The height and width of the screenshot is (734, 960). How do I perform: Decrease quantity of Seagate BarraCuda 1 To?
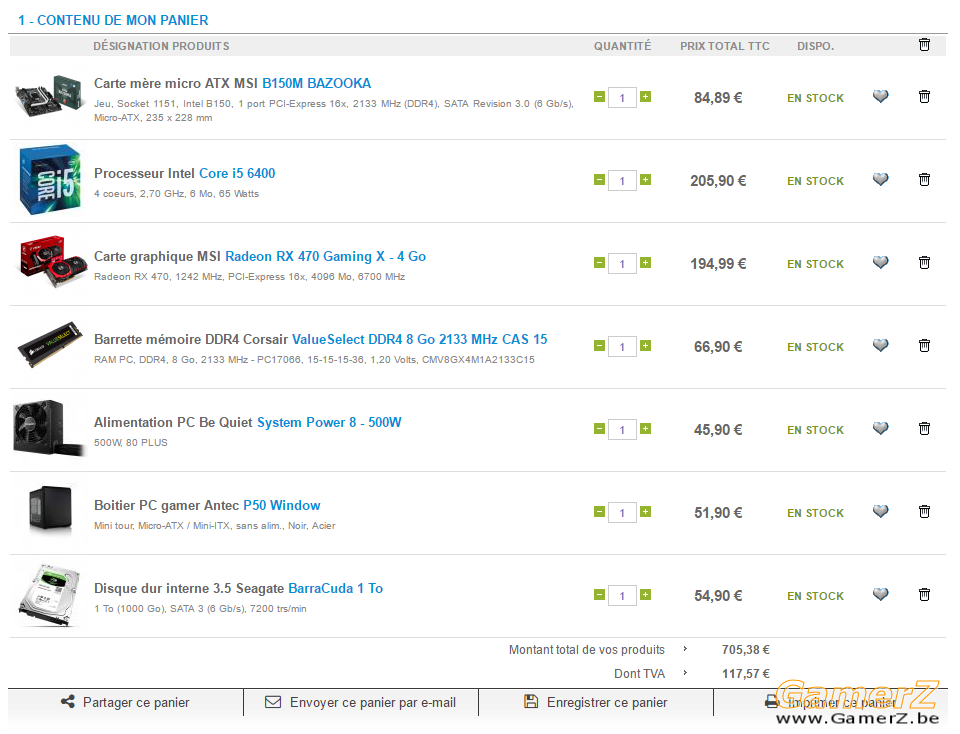599,594
